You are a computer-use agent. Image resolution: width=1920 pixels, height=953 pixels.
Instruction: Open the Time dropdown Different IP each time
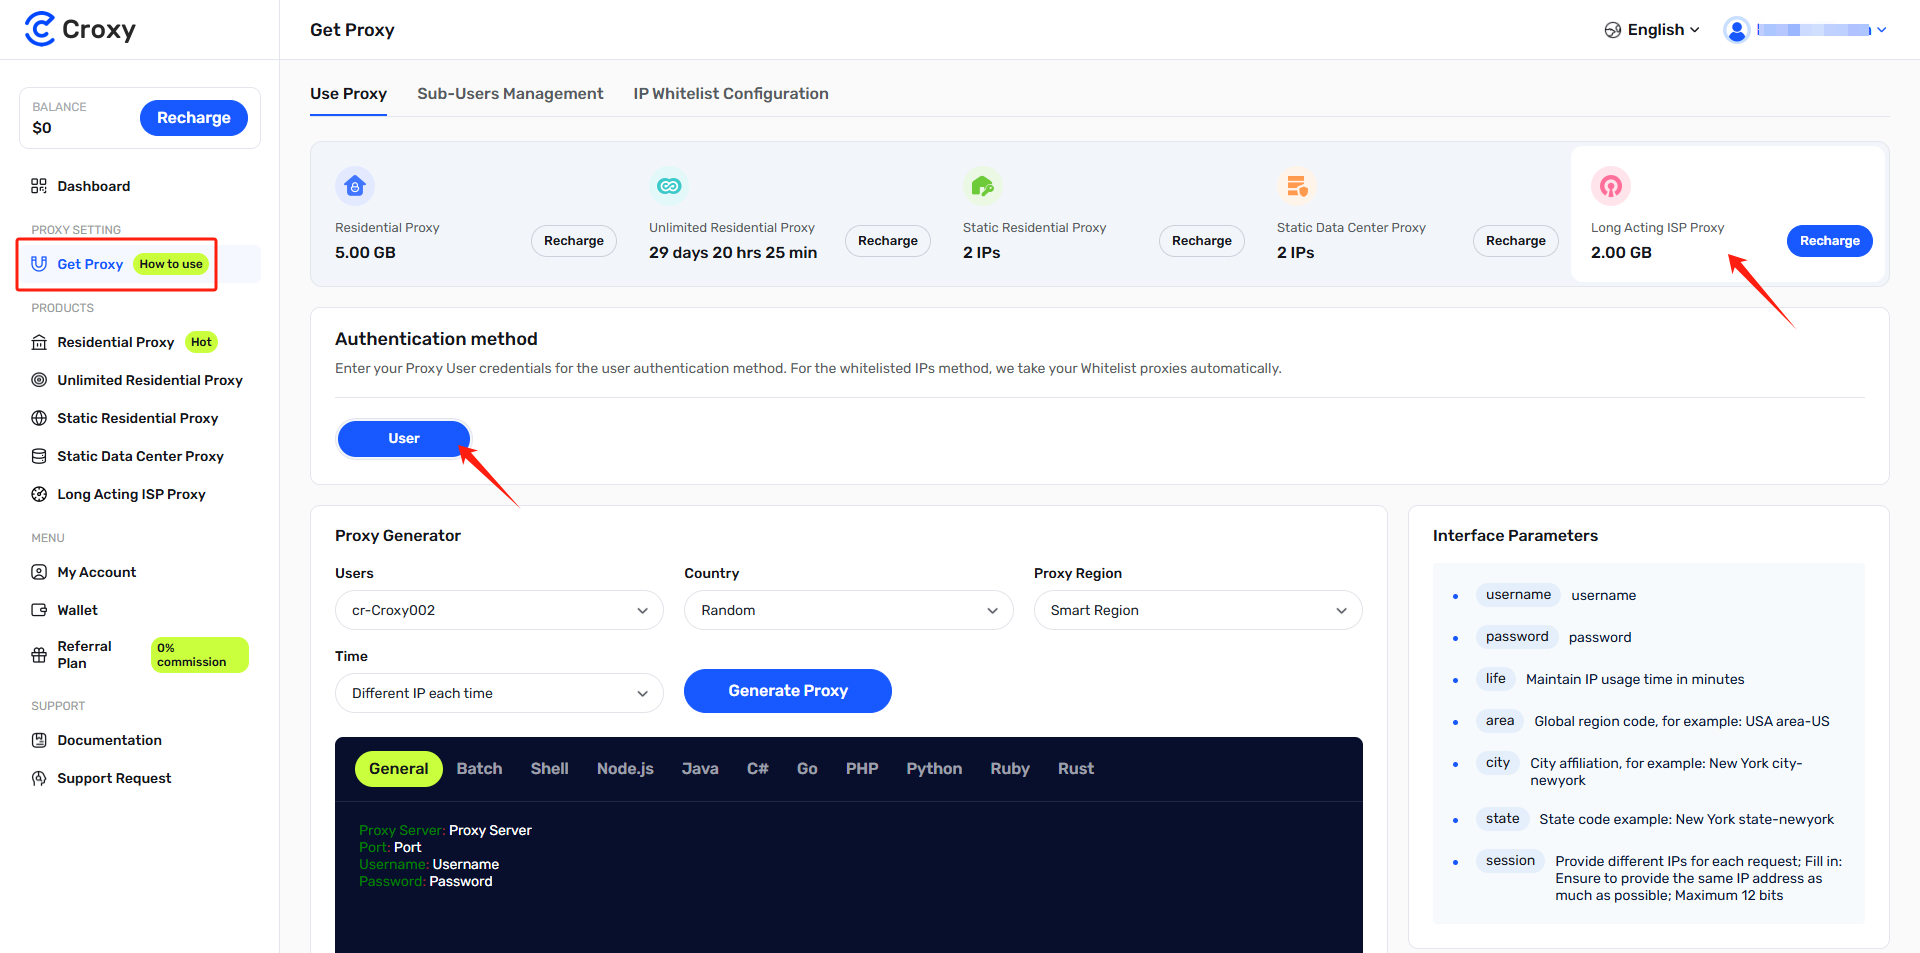[x=499, y=693]
